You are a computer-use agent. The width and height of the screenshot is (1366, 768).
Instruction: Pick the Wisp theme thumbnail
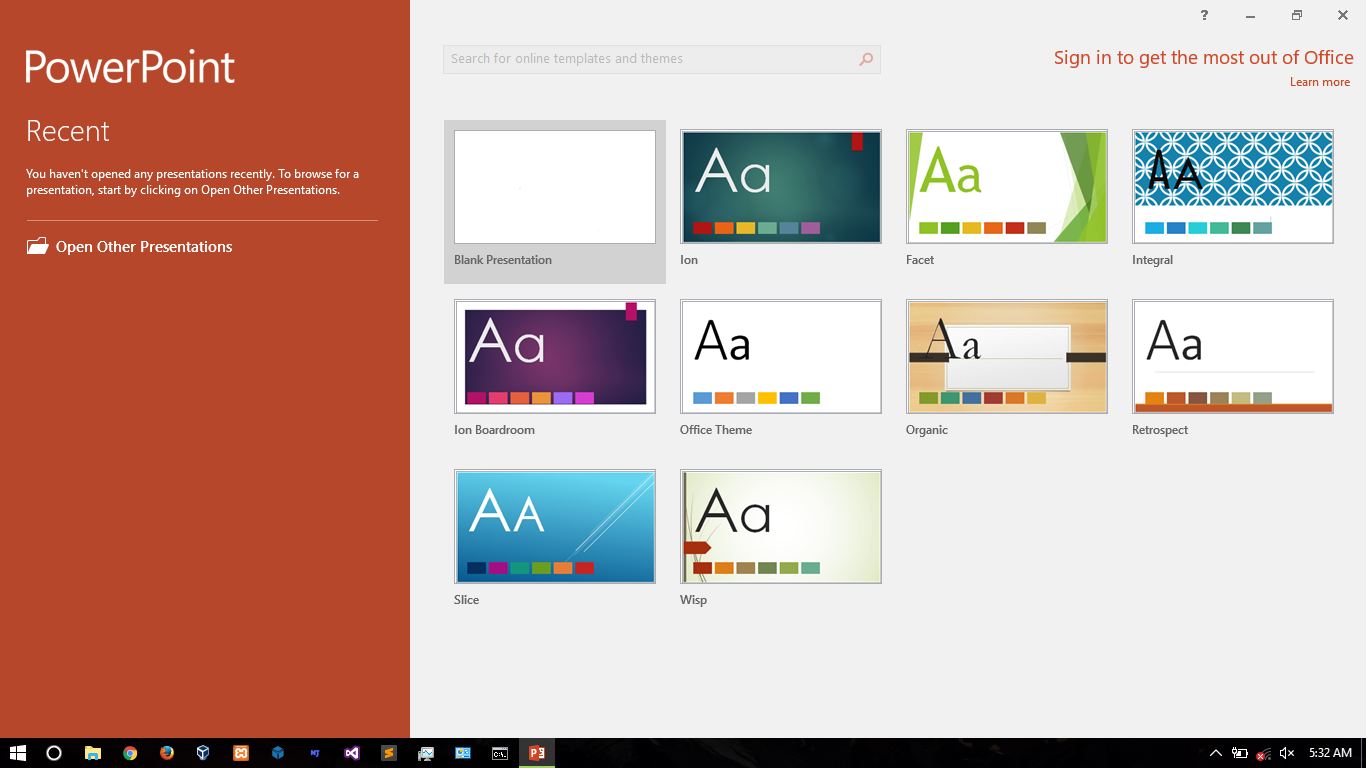point(781,527)
